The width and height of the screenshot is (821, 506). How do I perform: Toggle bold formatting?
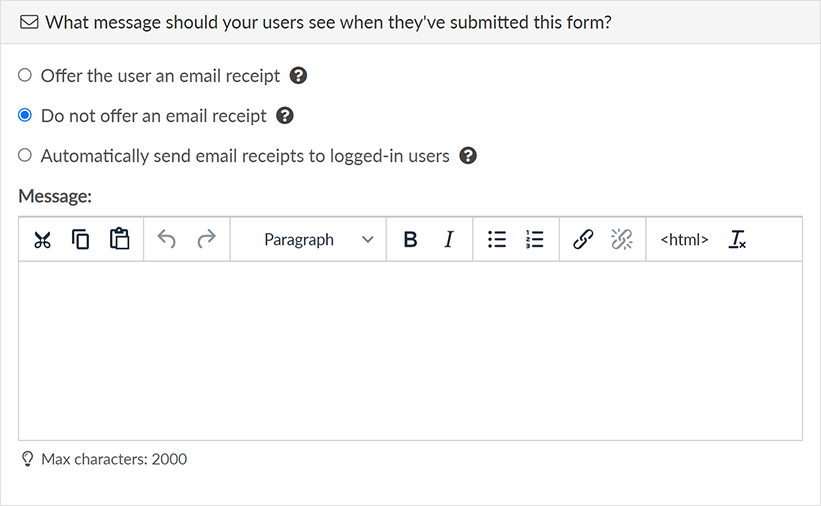point(410,240)
